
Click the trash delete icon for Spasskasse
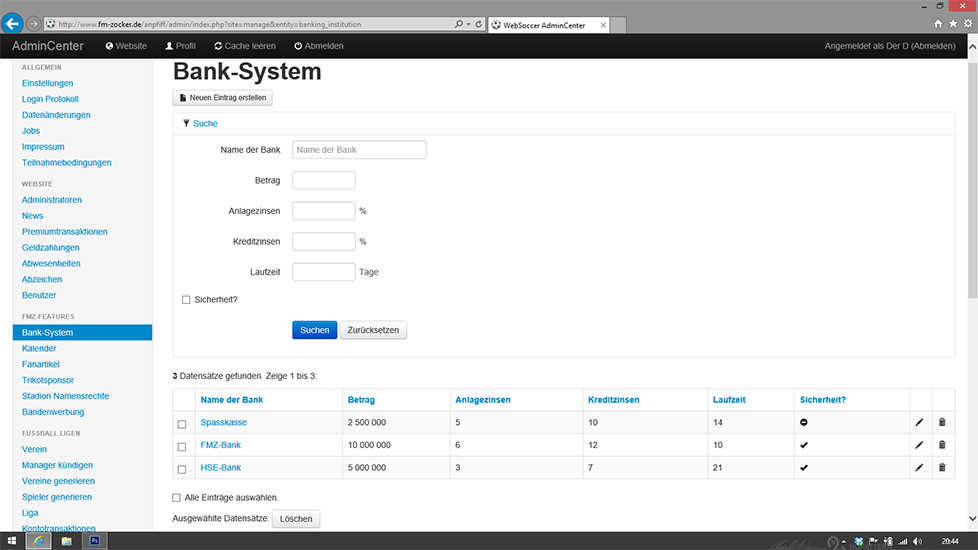(x=941, y=422)
